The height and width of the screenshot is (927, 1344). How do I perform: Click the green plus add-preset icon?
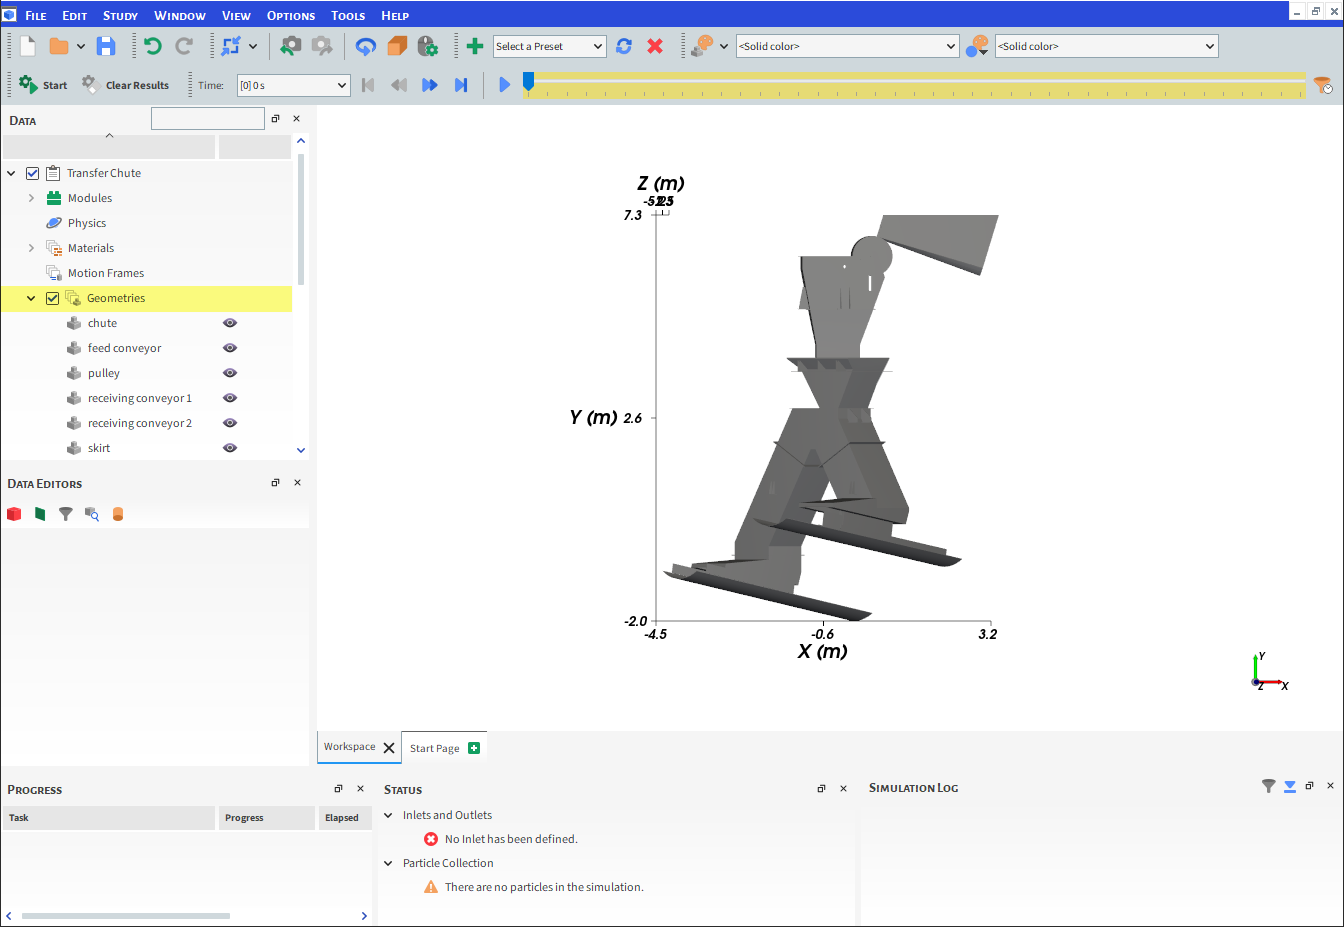coord(475,46)
